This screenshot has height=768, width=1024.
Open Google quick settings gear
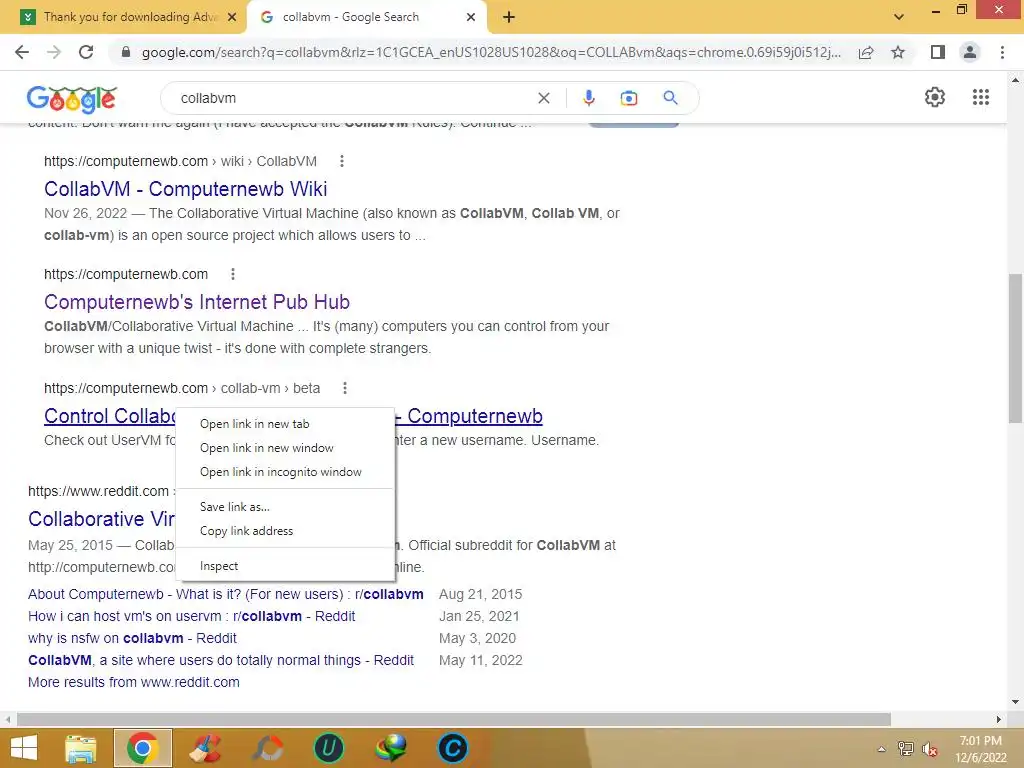[x=935, y=97]
